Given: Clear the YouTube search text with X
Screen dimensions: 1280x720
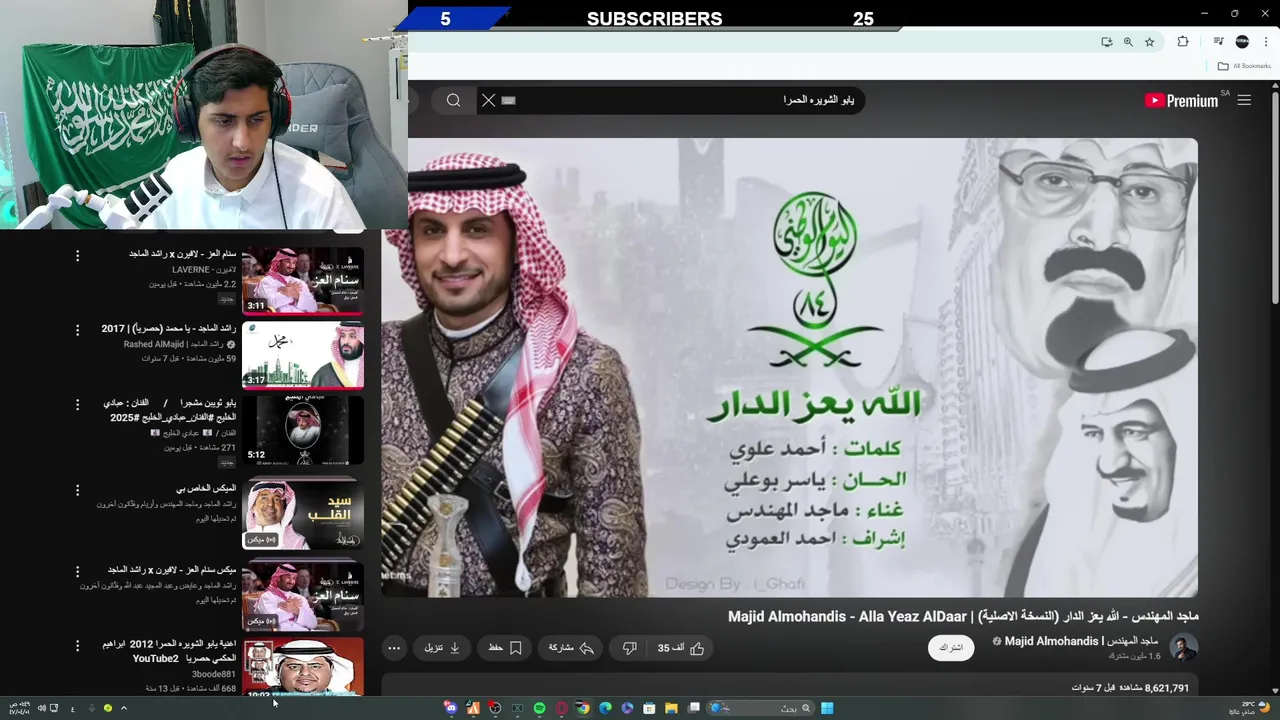Looking at the screenshot, I should [x=488, y=100].
